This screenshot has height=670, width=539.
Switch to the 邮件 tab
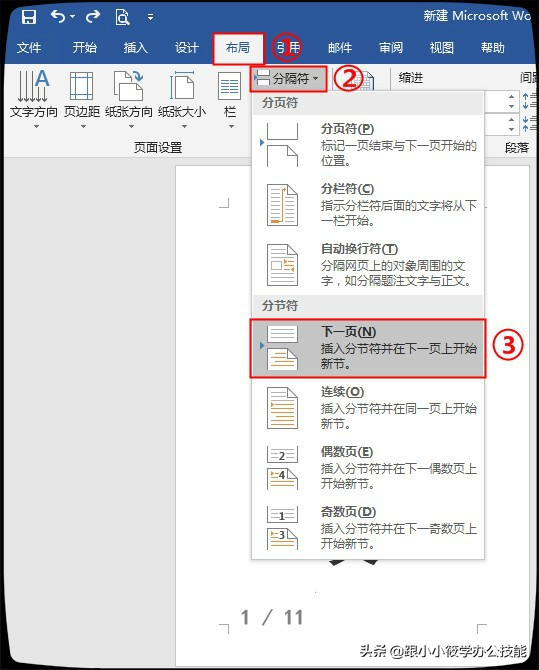[x=340, y=47]
